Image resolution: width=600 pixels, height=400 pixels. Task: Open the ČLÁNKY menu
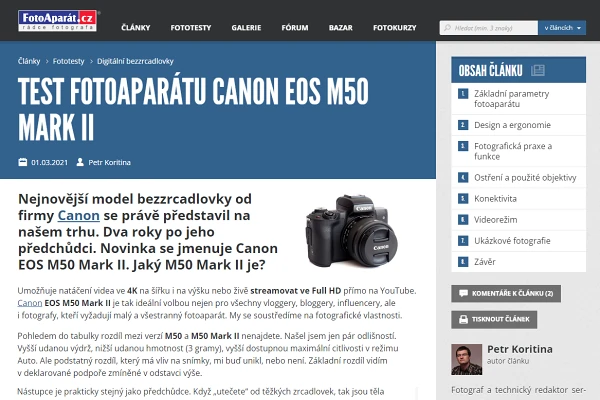click(136, 28)
